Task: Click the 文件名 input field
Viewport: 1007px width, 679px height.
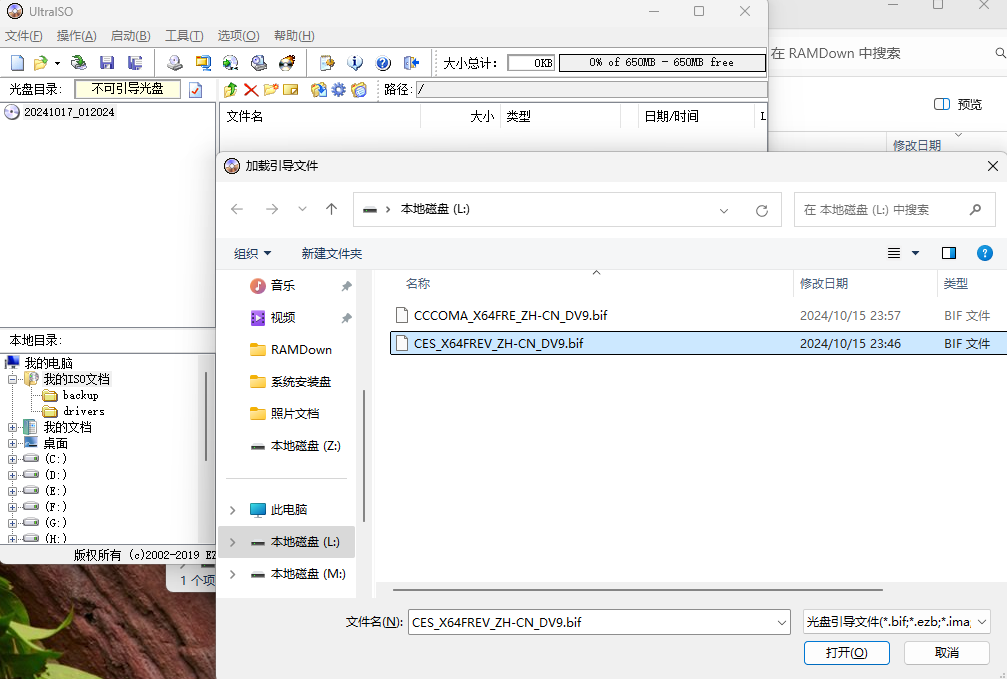Action: (599, 622)
